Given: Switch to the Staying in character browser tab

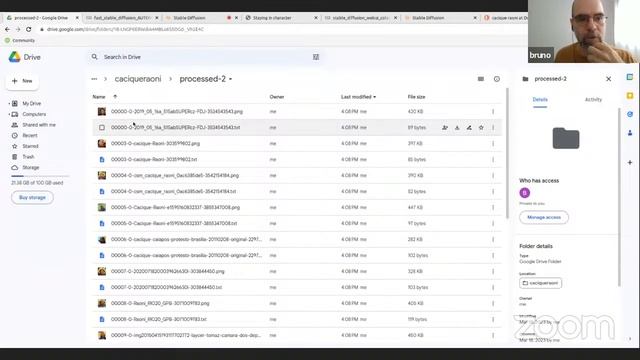Looking at the screenshot, I should click(280, 18).
